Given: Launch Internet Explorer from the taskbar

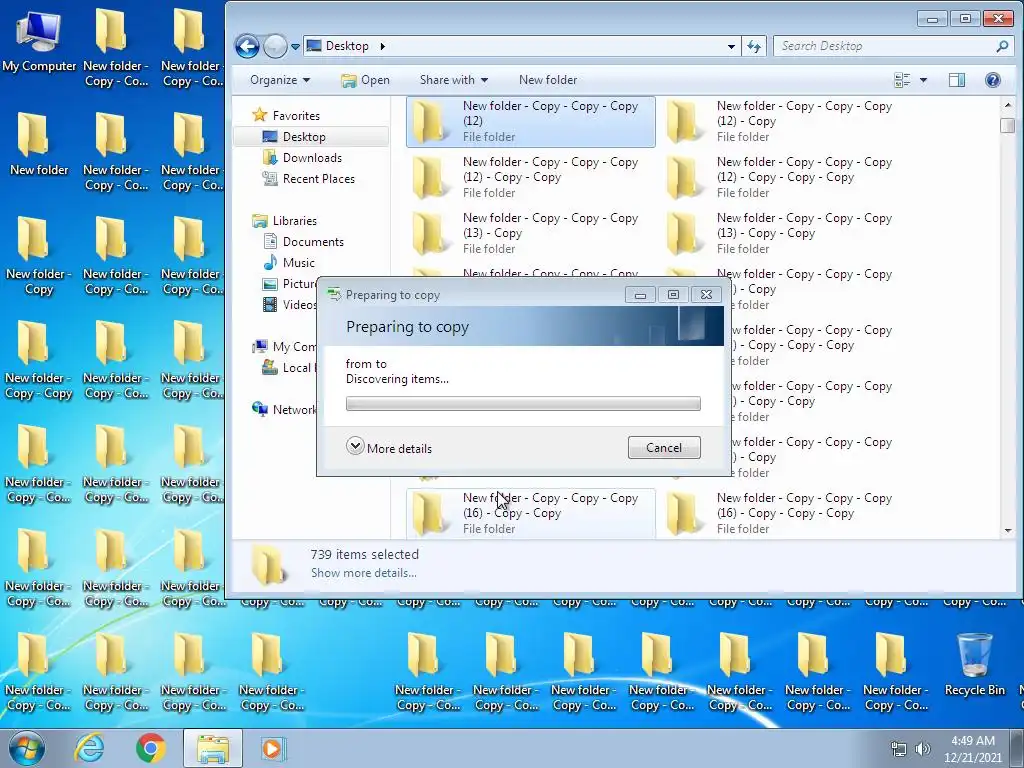Looking at the screenshot, I should point(89,748).
